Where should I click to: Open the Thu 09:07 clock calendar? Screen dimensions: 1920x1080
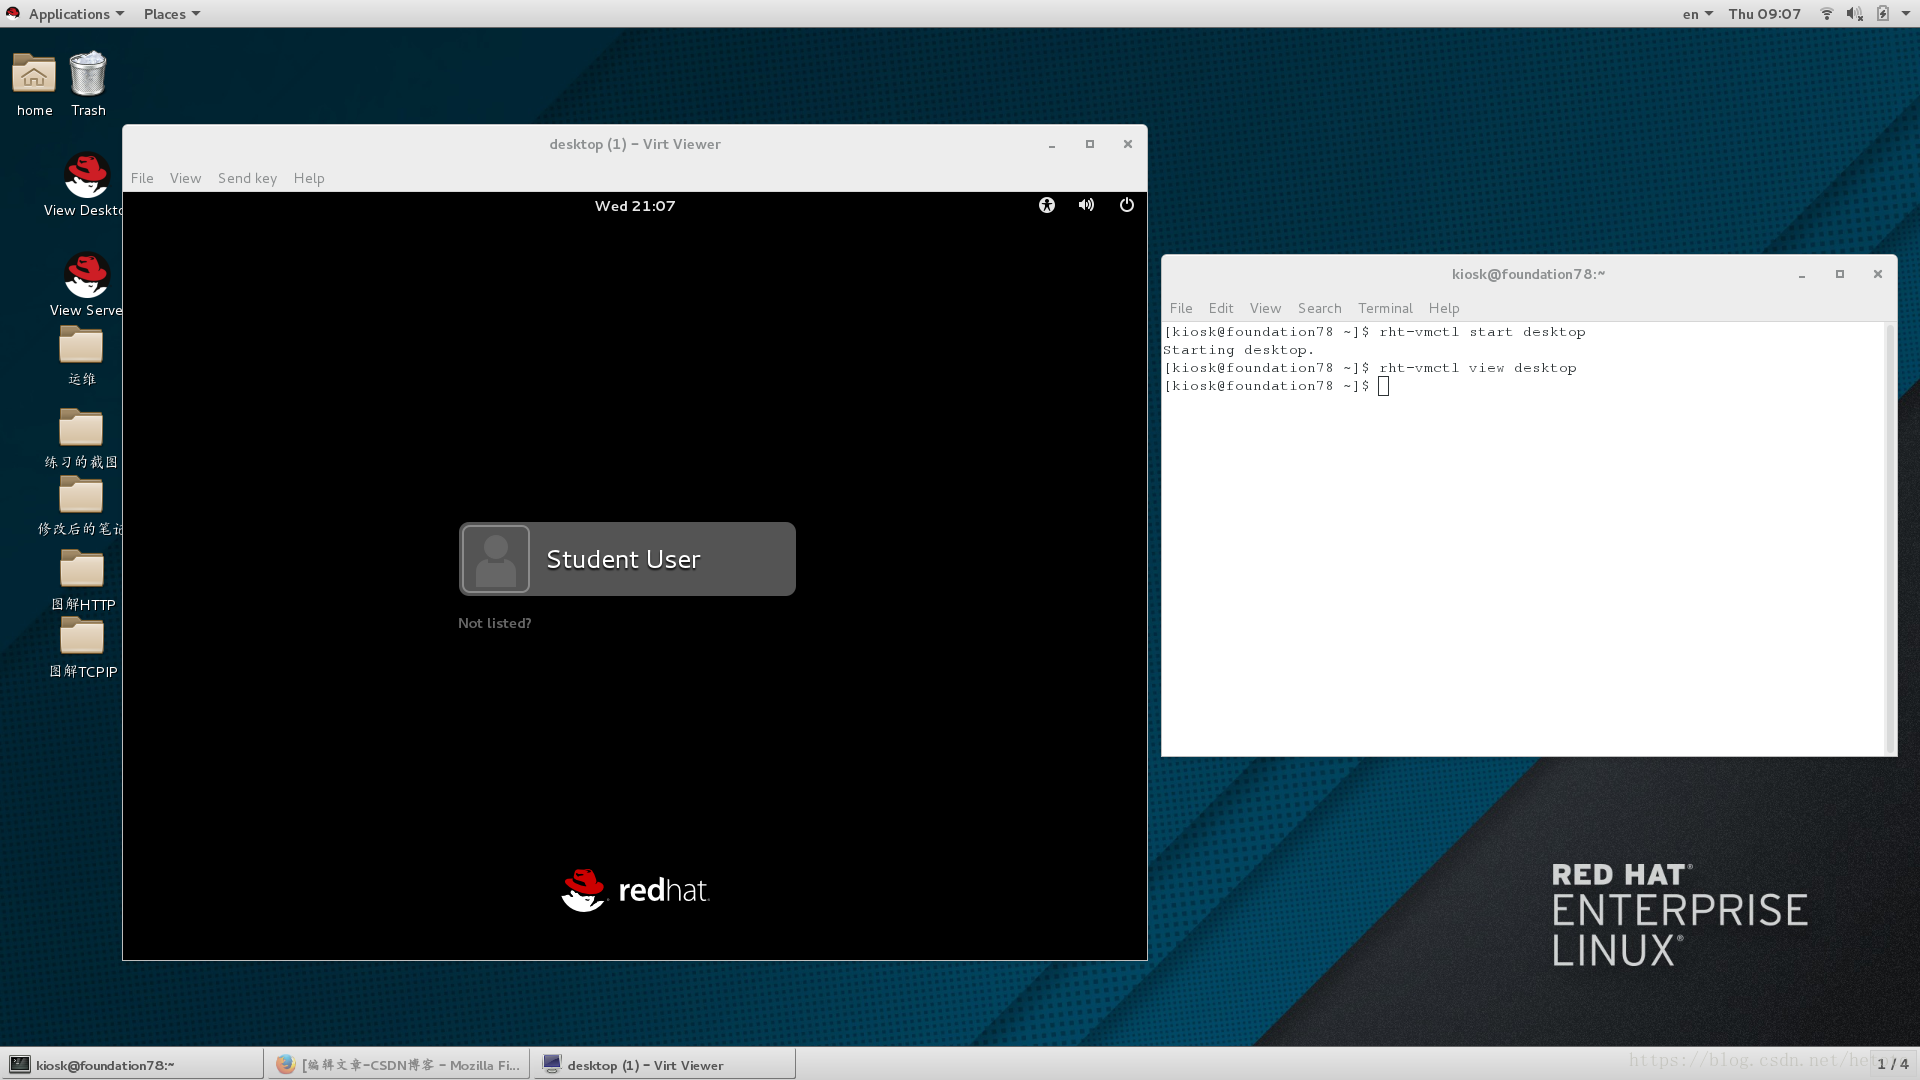[x=1764, y=14]
